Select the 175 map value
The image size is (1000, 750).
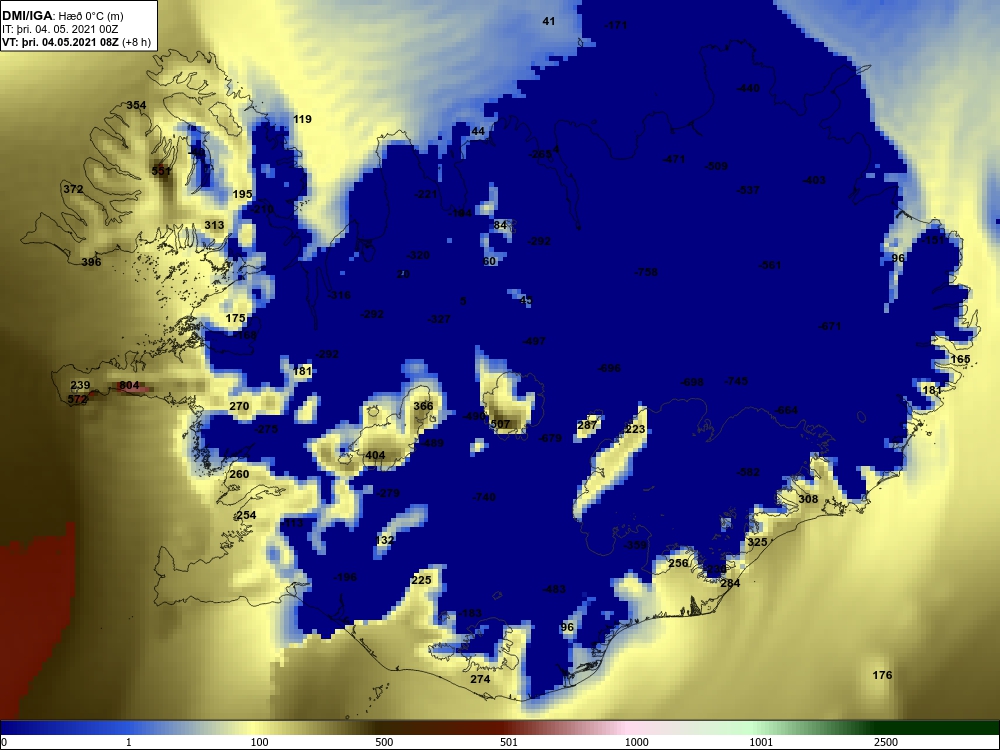tap(235, 318)
